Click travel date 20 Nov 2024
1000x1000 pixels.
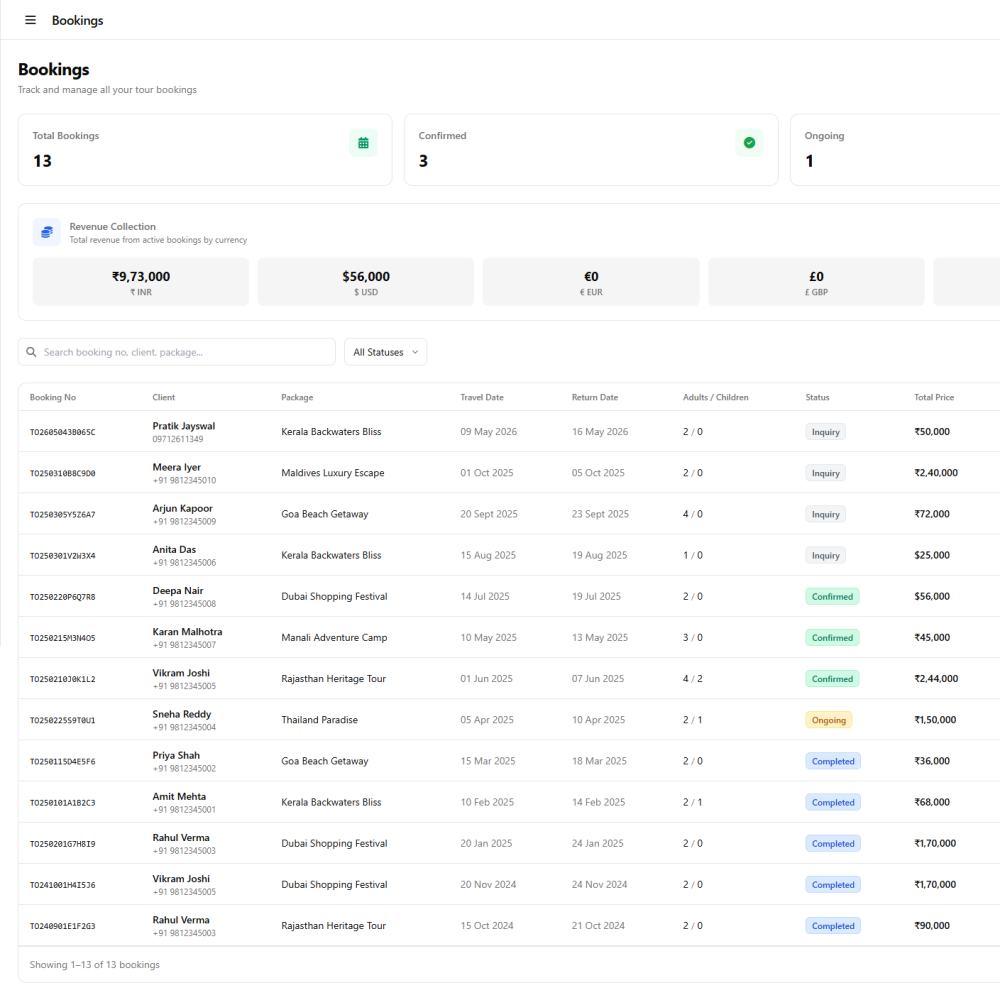point(489,885)
